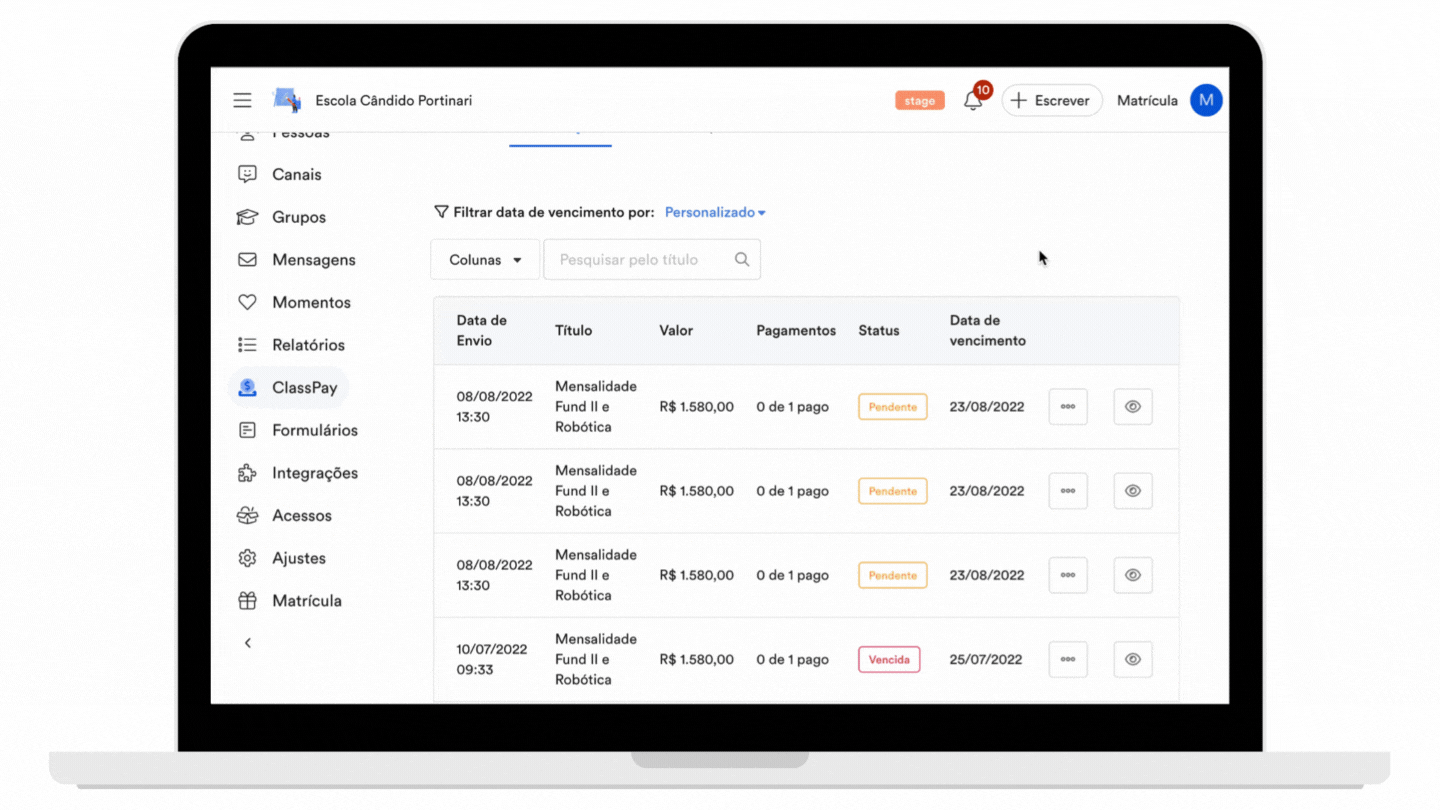1440x810 pixels.
Task: Click the orange stage badge
Action: (920, 100)
